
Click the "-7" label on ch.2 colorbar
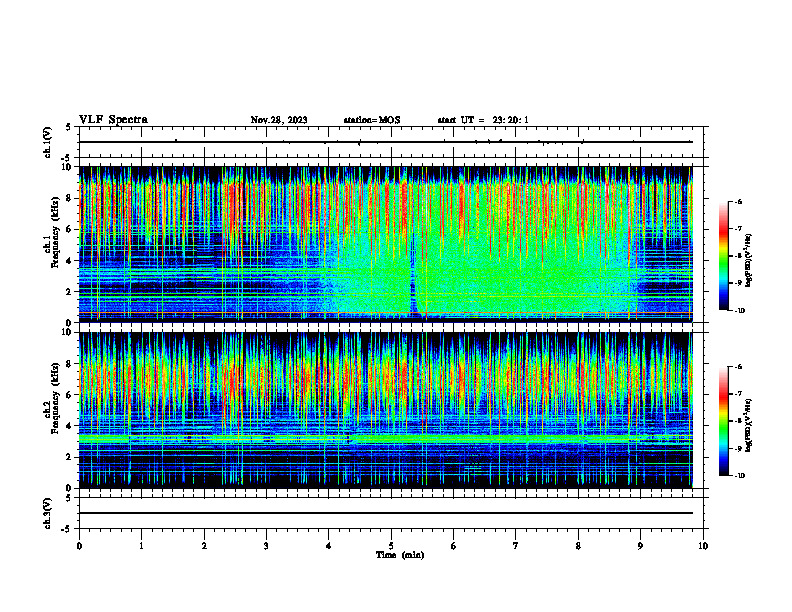(x=738, y=394)
